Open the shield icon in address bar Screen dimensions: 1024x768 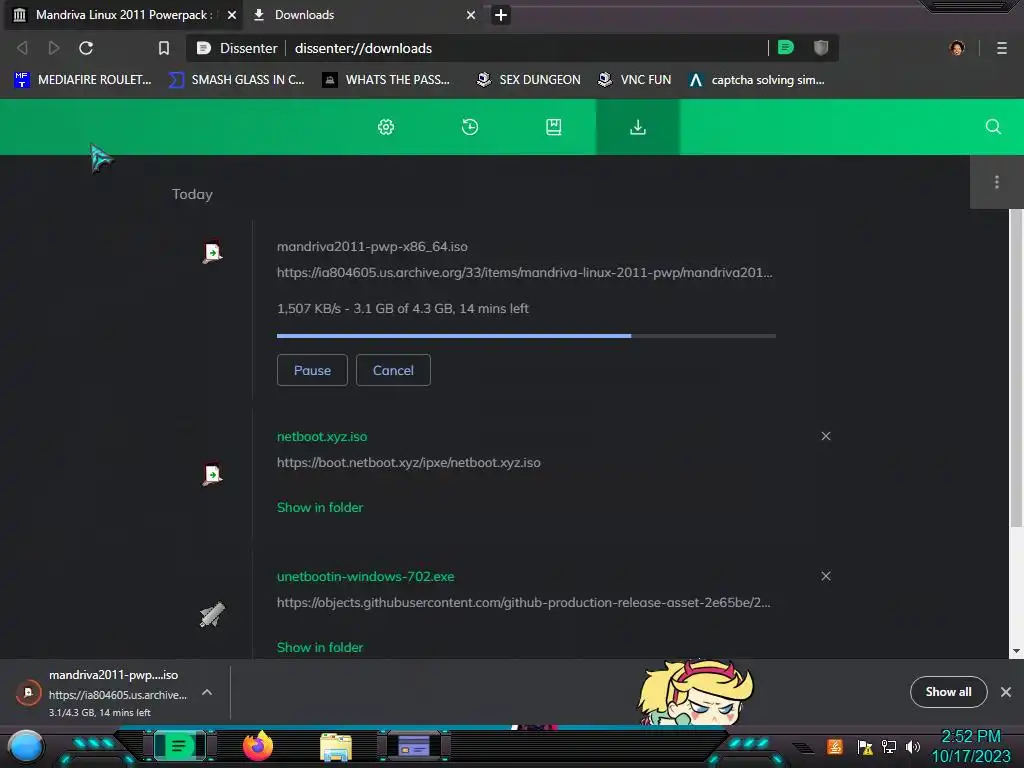tap(821, 48)
